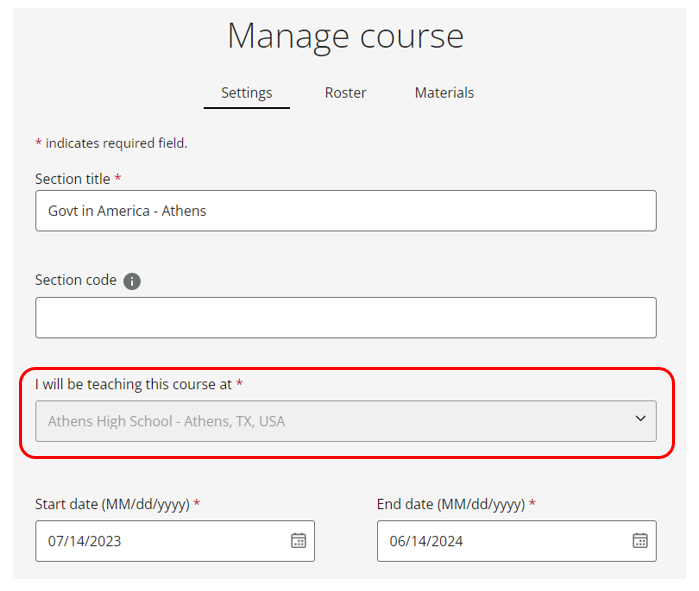Click the Section code info icon
699x591 pixels.
pyautogui.click(x=132, y=281)
